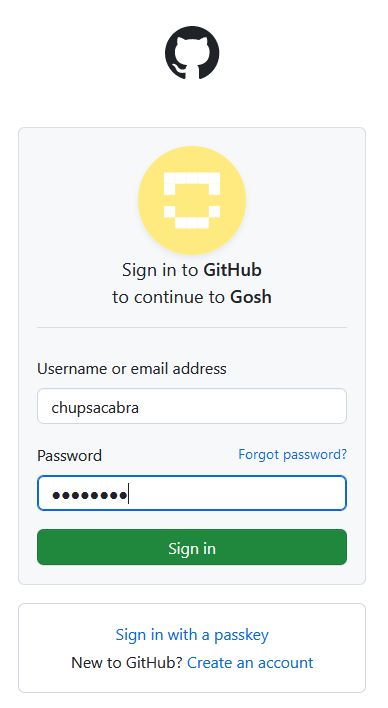Image resolution: width=388 pixels, height=708 pixels.
Task: Click the white pixel face inside the Gosh logo
Action: (x=192, y=200)
